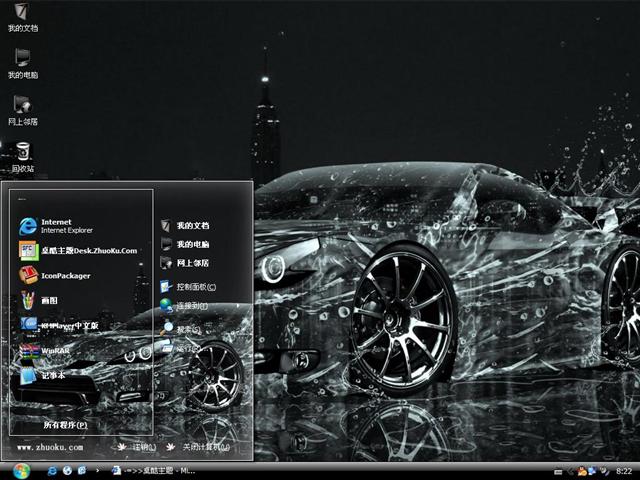This screenshot has width=640, height=480.
Task: Click 网上邻居 desktop shortcut
Action: 22,110
